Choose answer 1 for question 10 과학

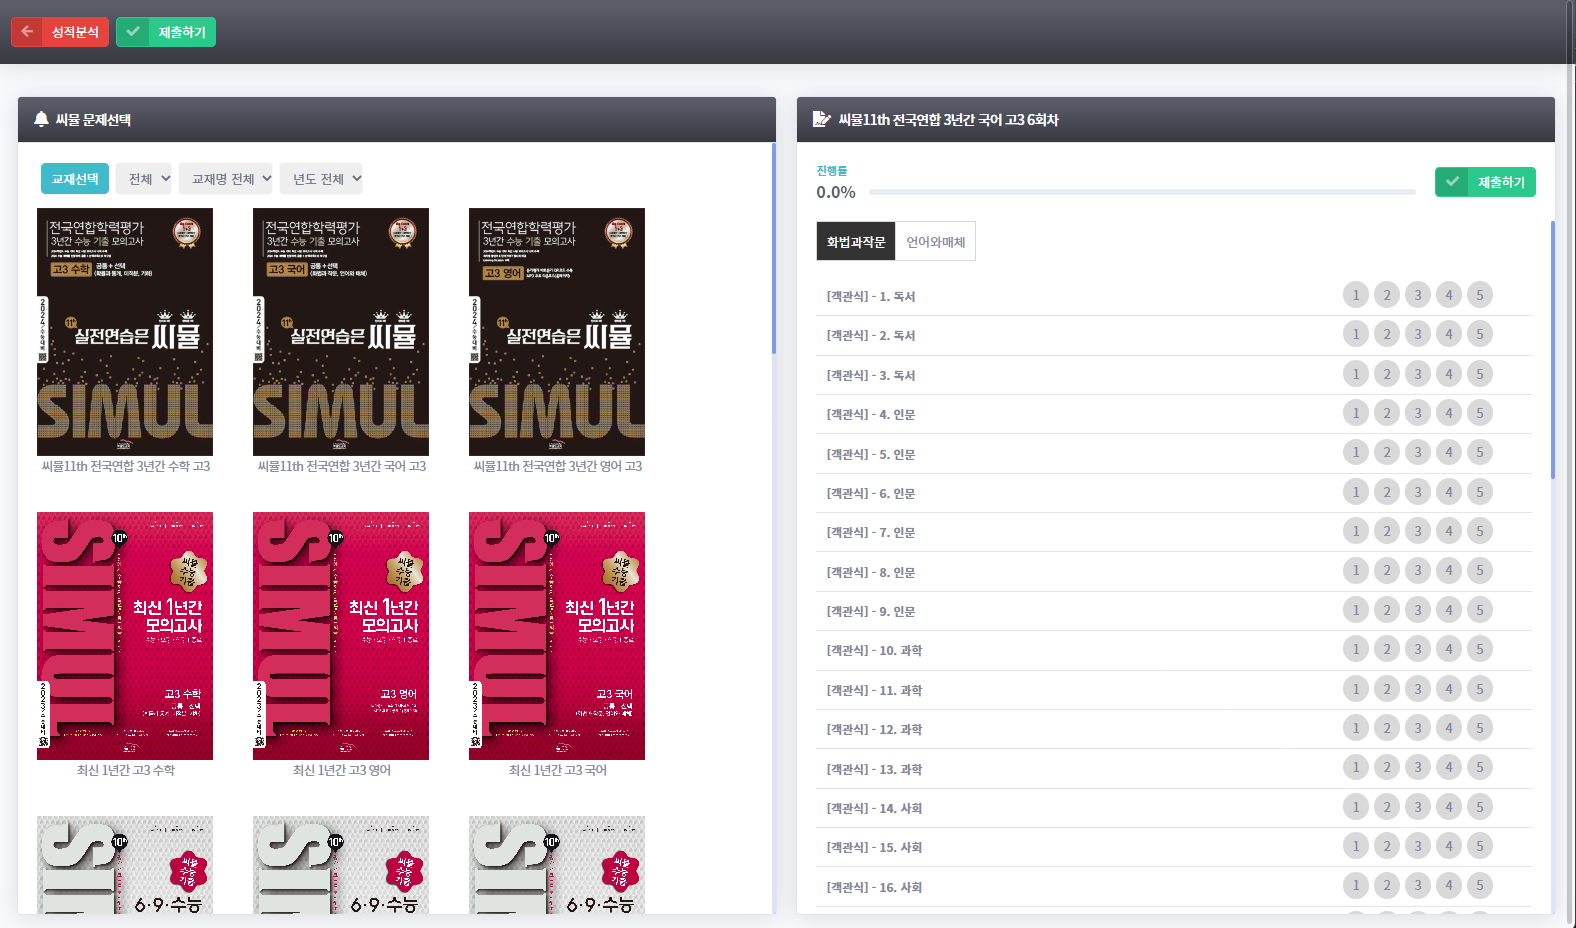point(1356,649)
